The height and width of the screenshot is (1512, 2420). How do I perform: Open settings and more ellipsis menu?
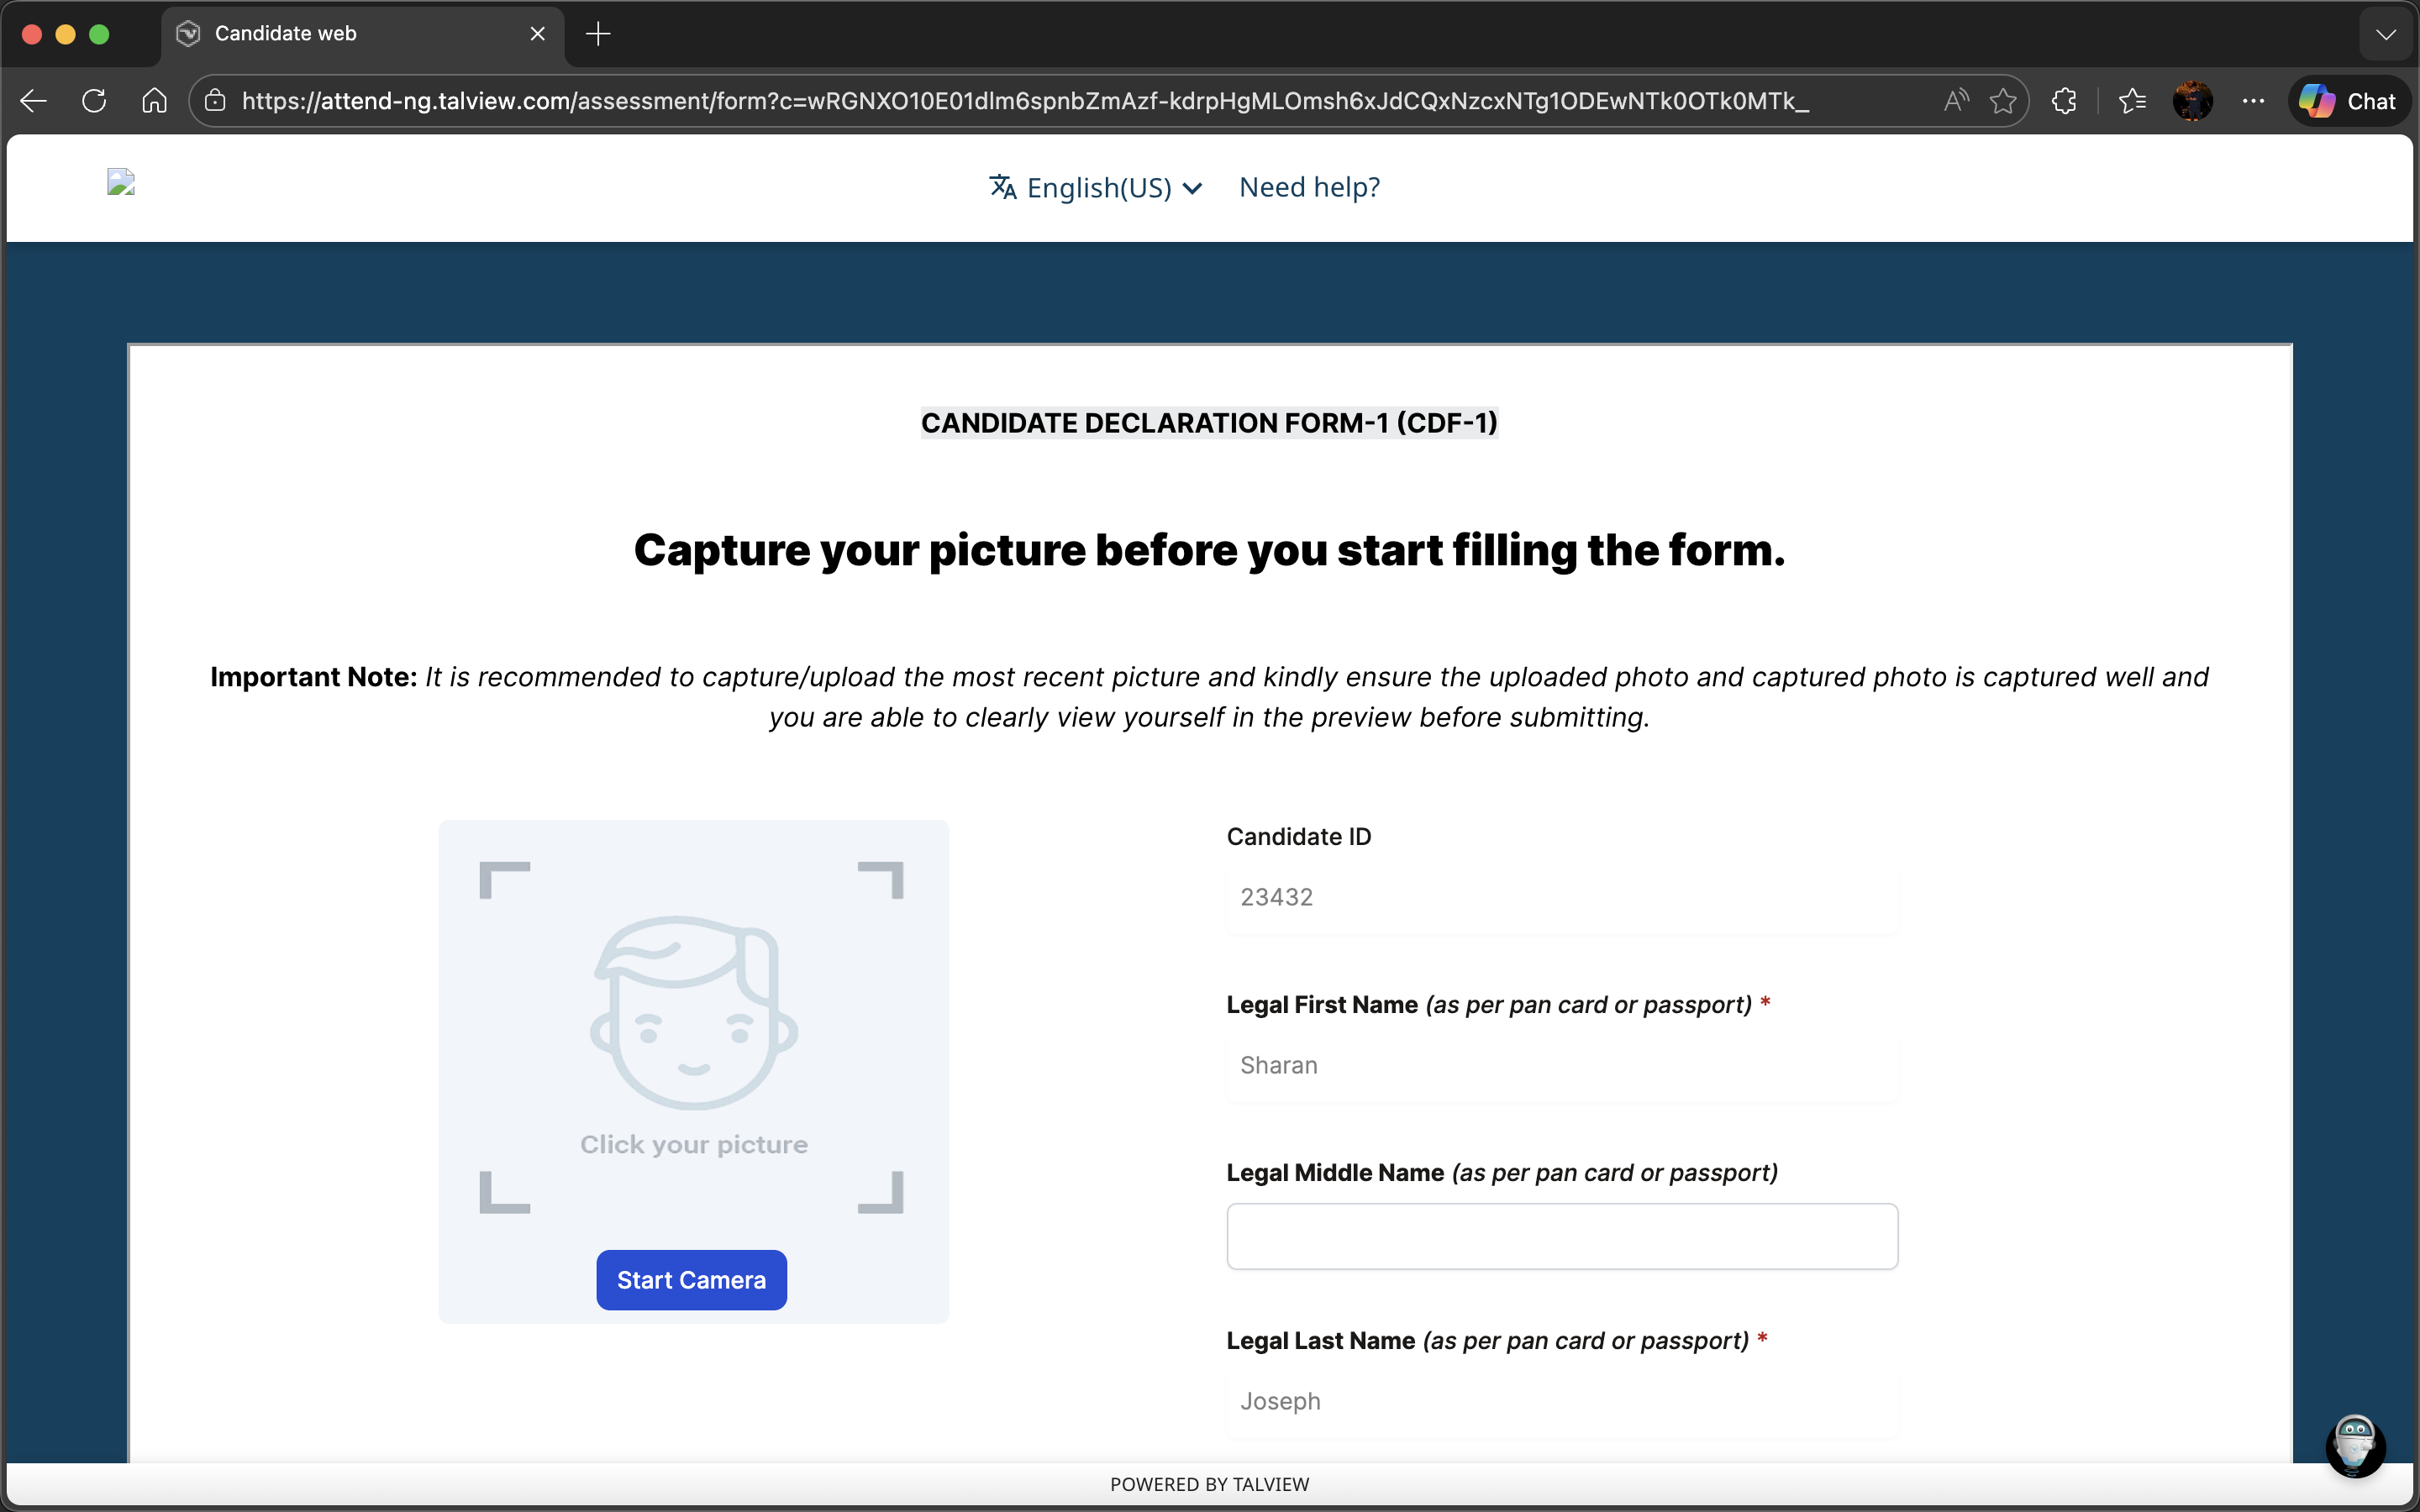(2253, 101)
